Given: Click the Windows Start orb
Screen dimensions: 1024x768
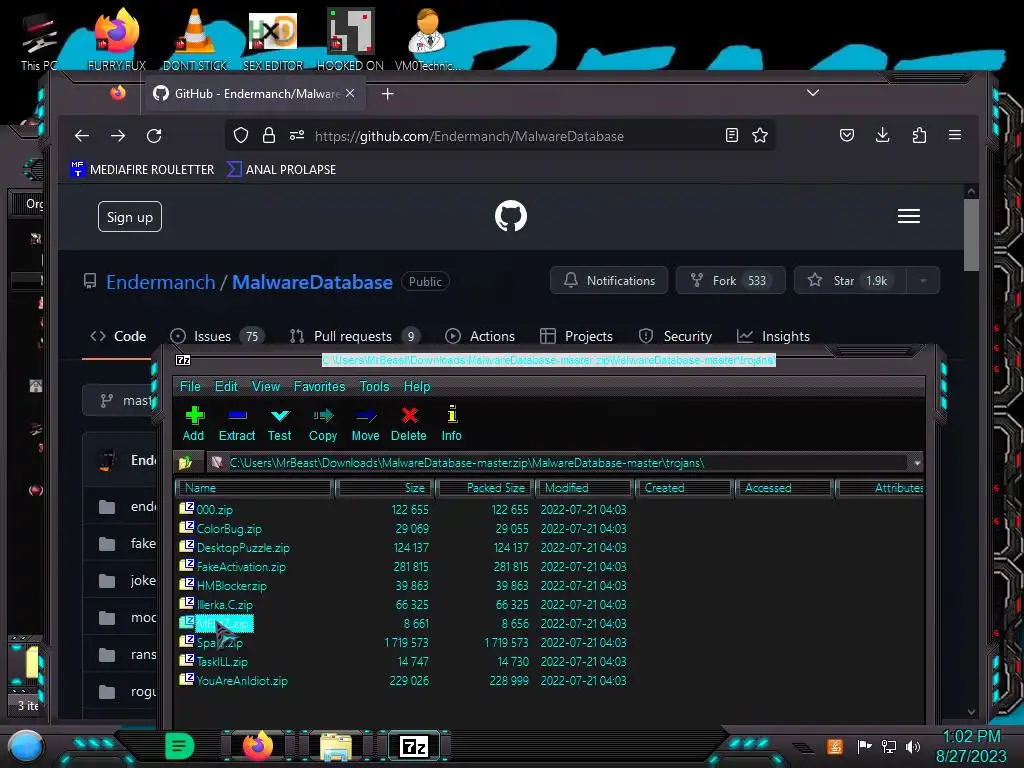Looking at the screenshot, I should (x=26, y=746).
